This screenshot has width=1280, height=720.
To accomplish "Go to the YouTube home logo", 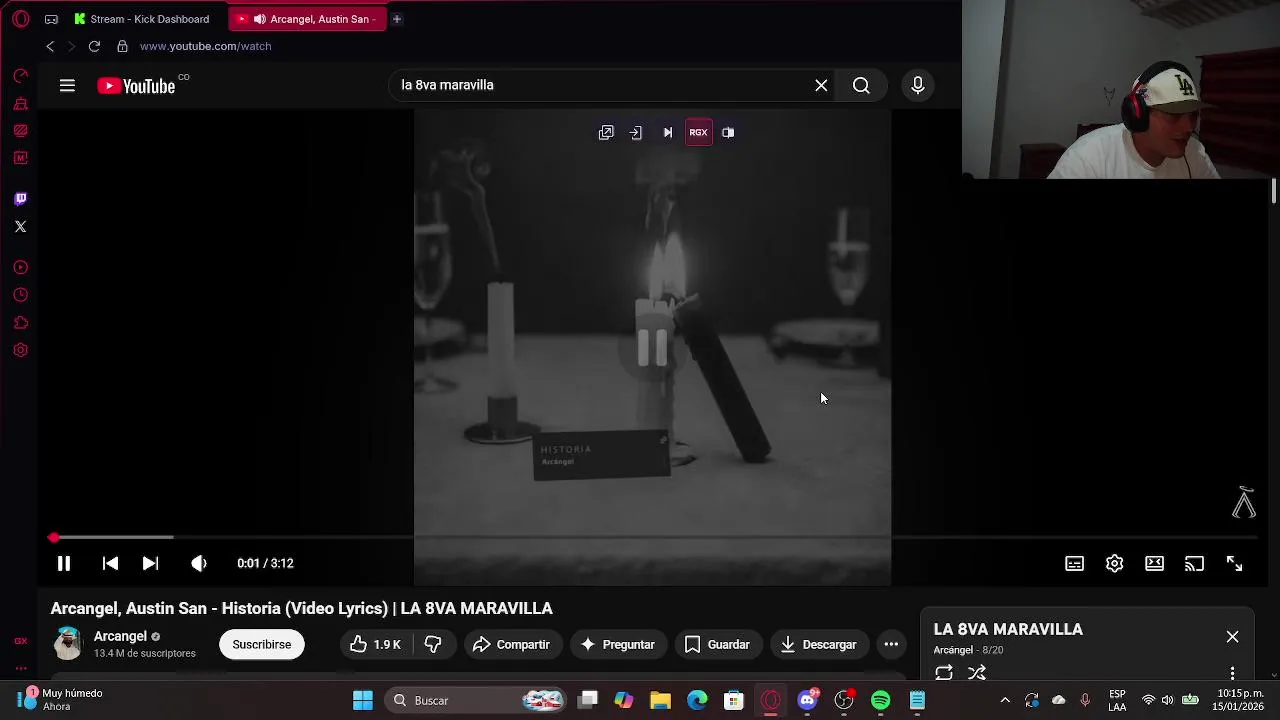I will (137, 86).
